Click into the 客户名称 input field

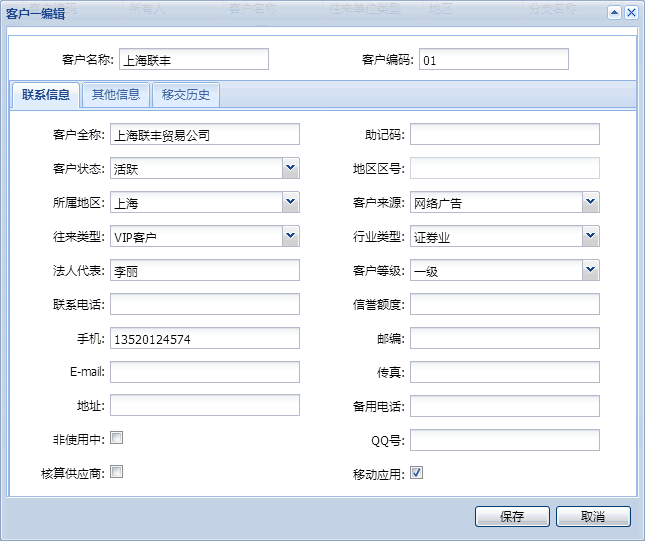pyautogui.click(x=193, y=60)
